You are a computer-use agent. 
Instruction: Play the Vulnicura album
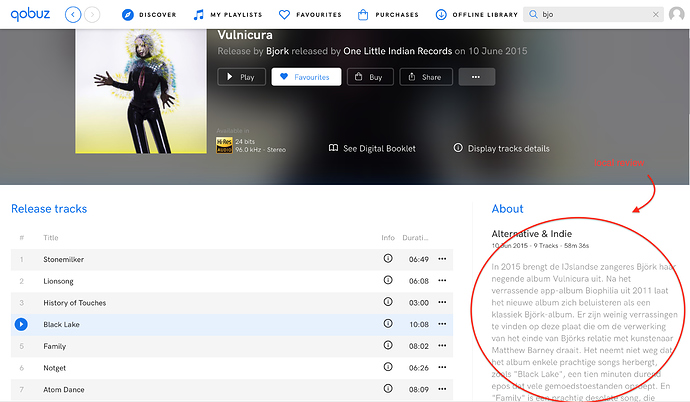[241, 77]
